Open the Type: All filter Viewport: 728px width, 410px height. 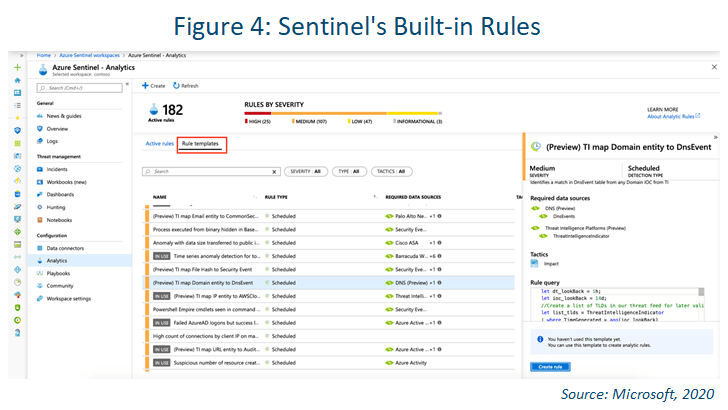[x=349, y=171]
